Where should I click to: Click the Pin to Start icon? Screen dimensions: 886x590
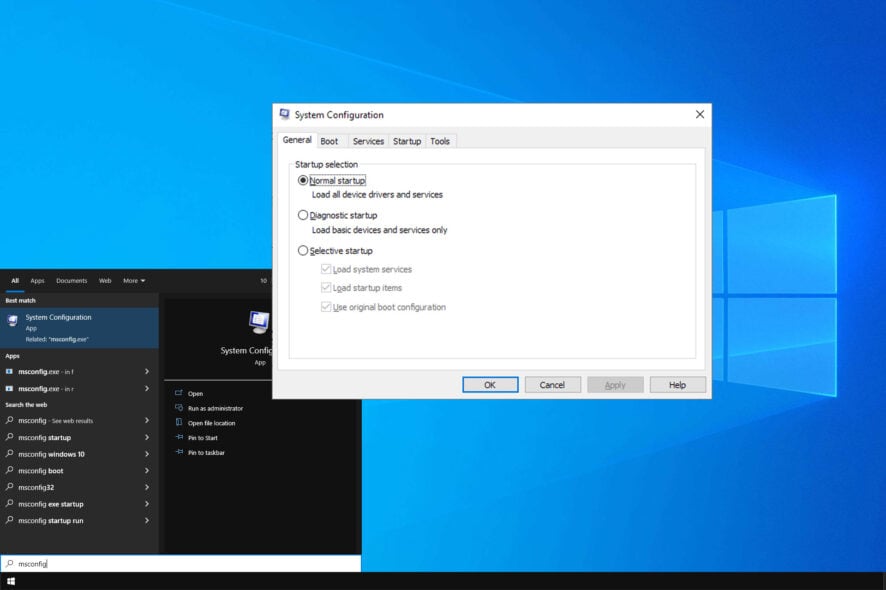(178, 437)
